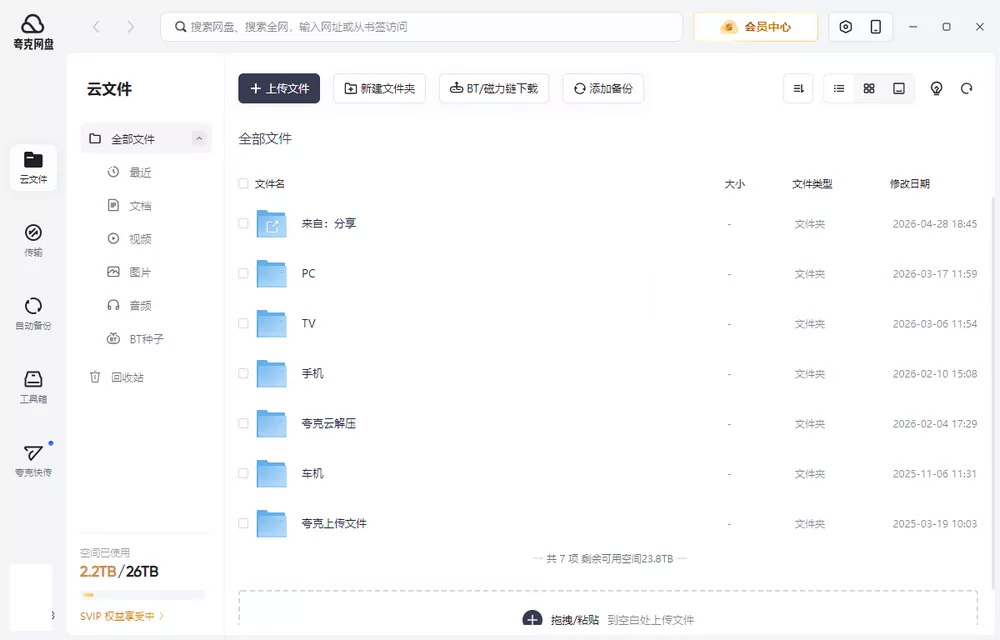Open the 云文件 sidebar section
The width and height of the screenshot is (1000, 640).
(x=33, y=168)
